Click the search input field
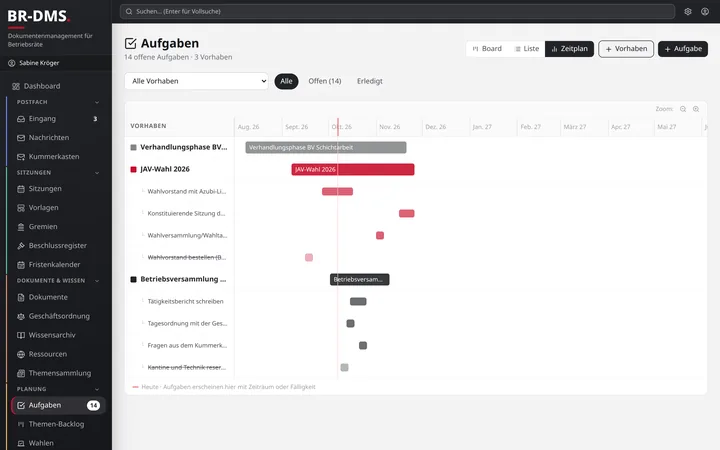The height and width of the screenshot is (450, 720). [x=398, y=11]
